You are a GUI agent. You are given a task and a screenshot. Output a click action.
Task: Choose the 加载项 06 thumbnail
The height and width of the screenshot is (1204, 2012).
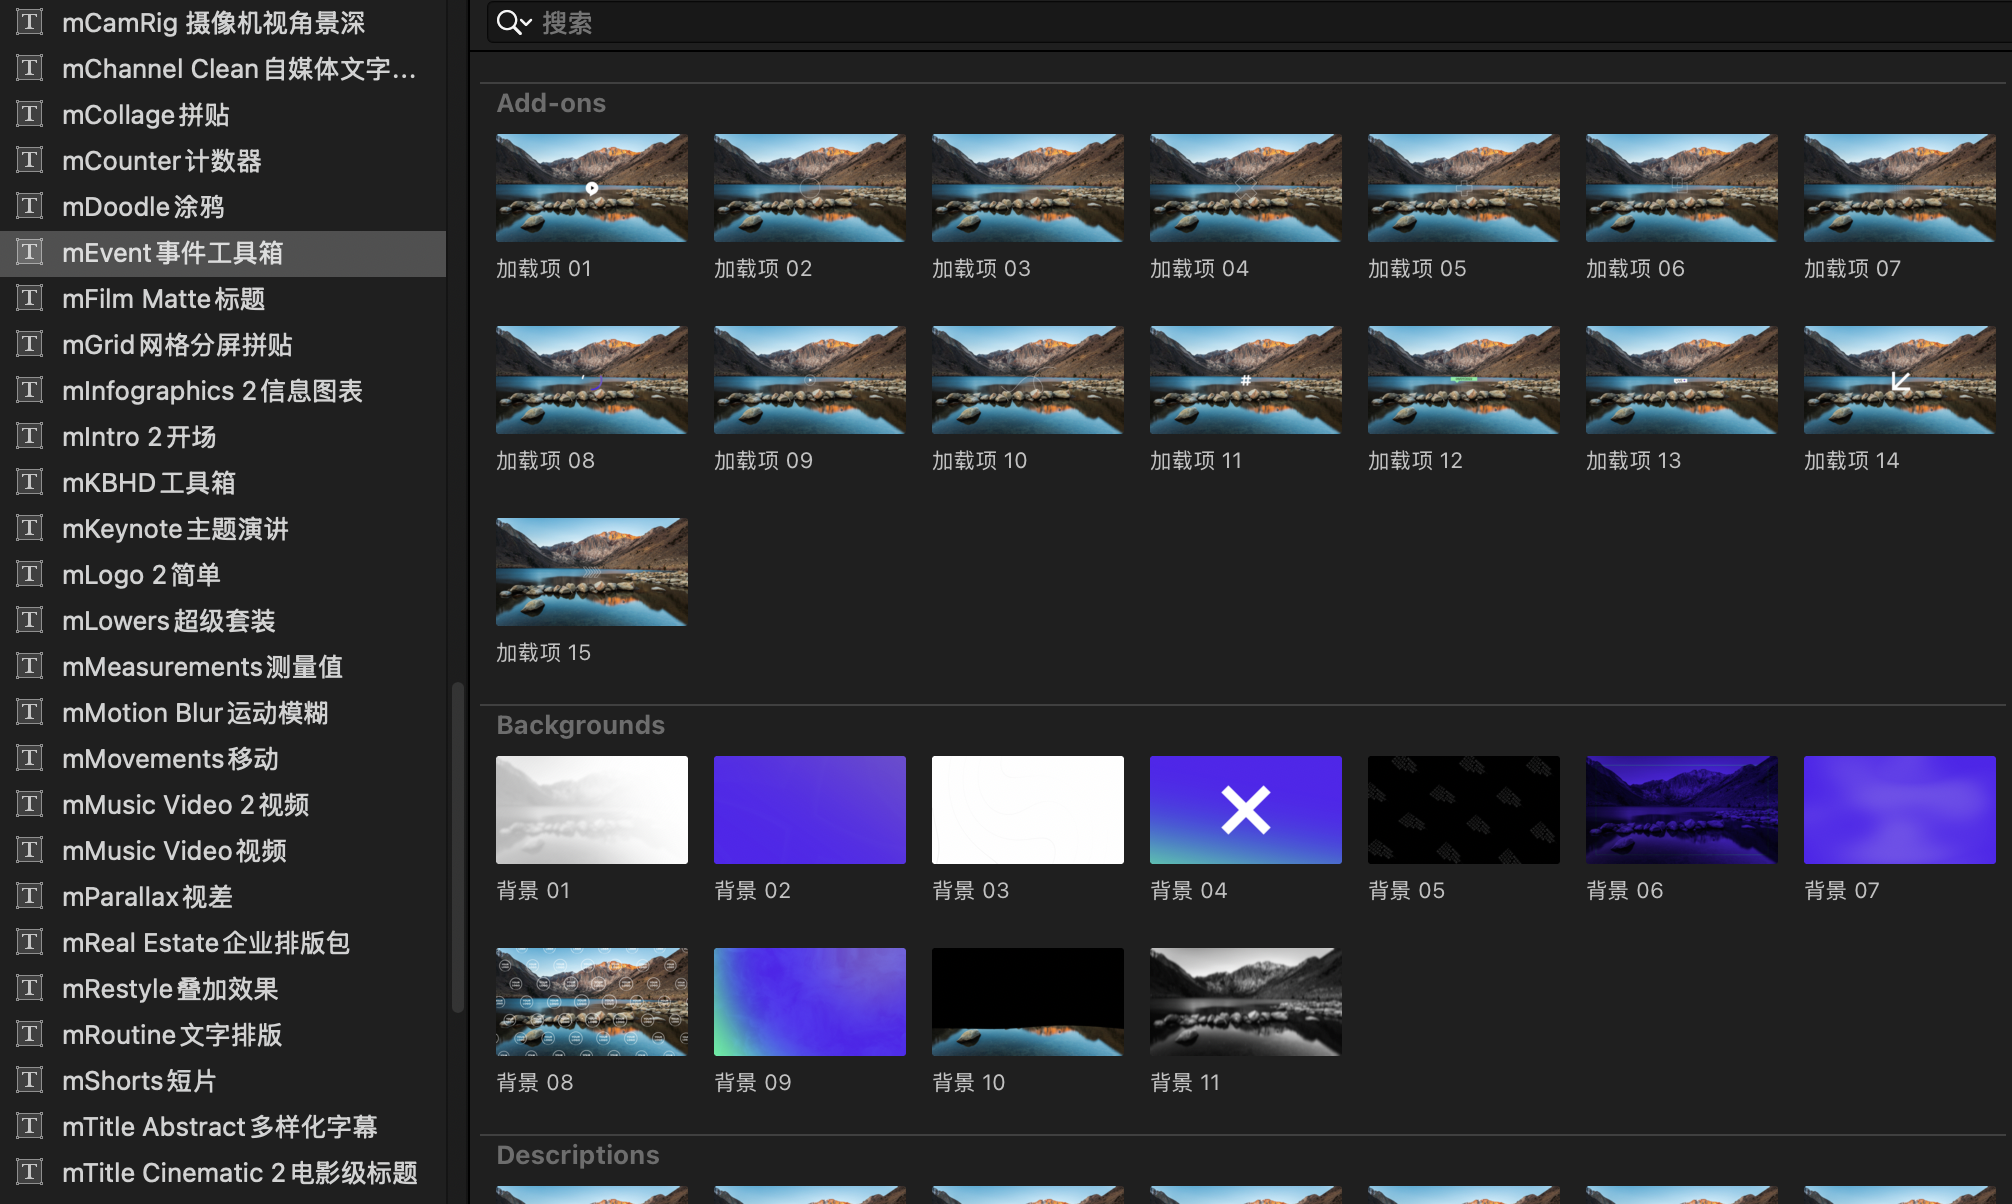click(x=1682, y=188)
